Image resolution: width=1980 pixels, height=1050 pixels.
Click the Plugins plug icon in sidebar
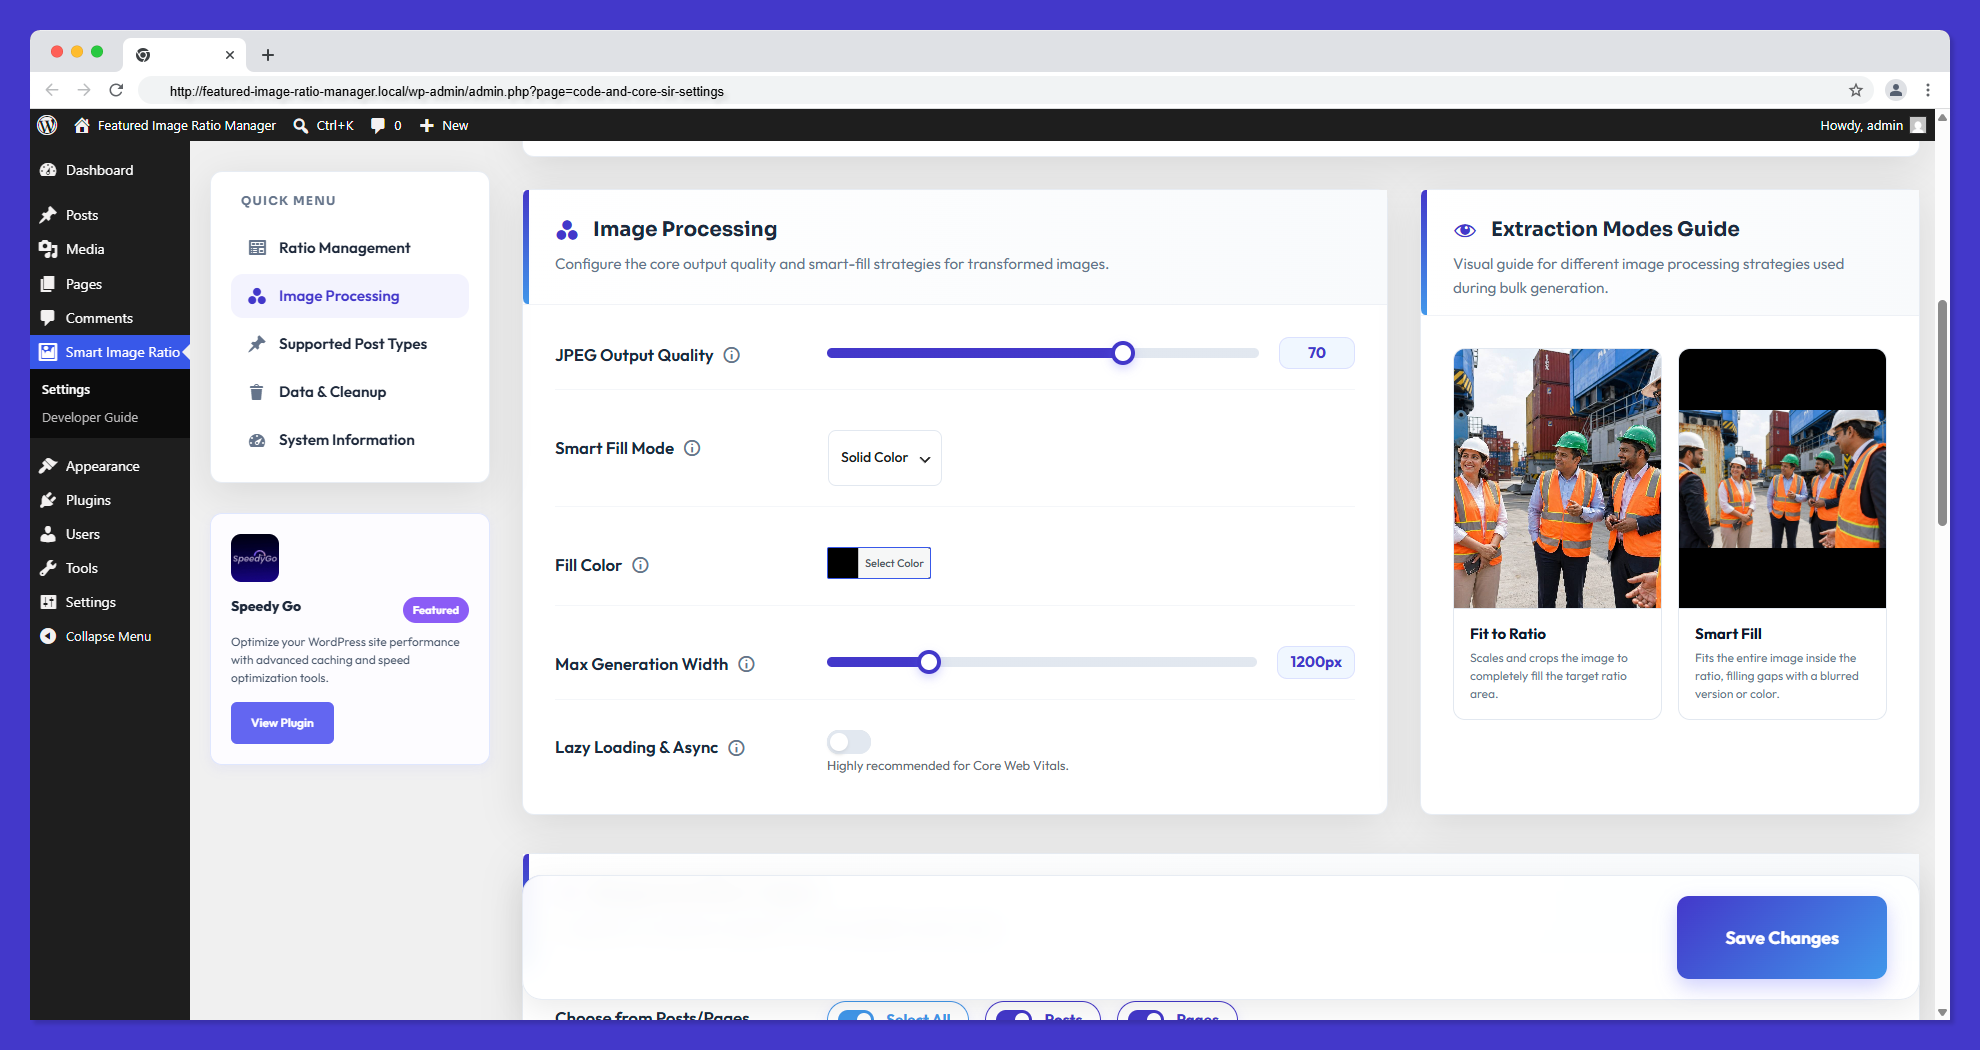click(48, 500)
